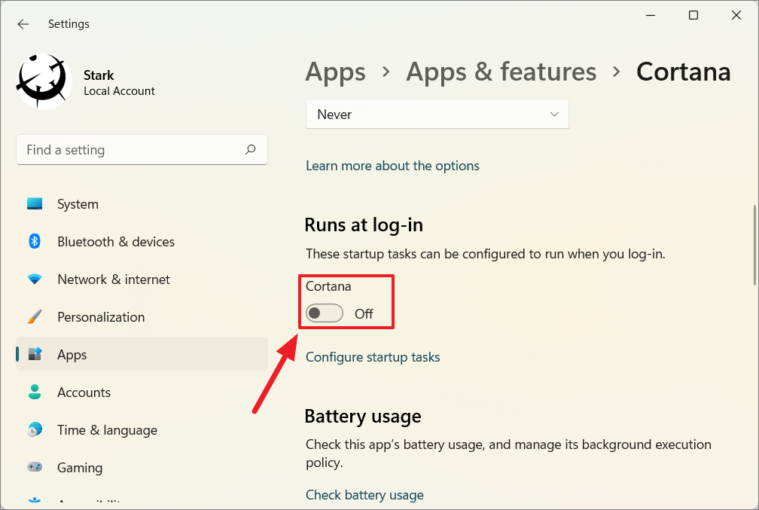
Task: Click the Gaming controller icon
Action: click(x=34, y=467)
